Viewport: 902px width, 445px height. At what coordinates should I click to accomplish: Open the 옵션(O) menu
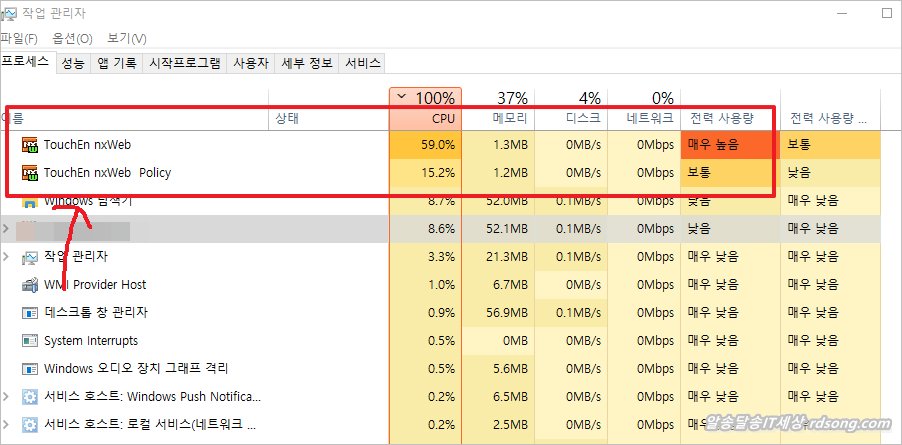[72, 39]
